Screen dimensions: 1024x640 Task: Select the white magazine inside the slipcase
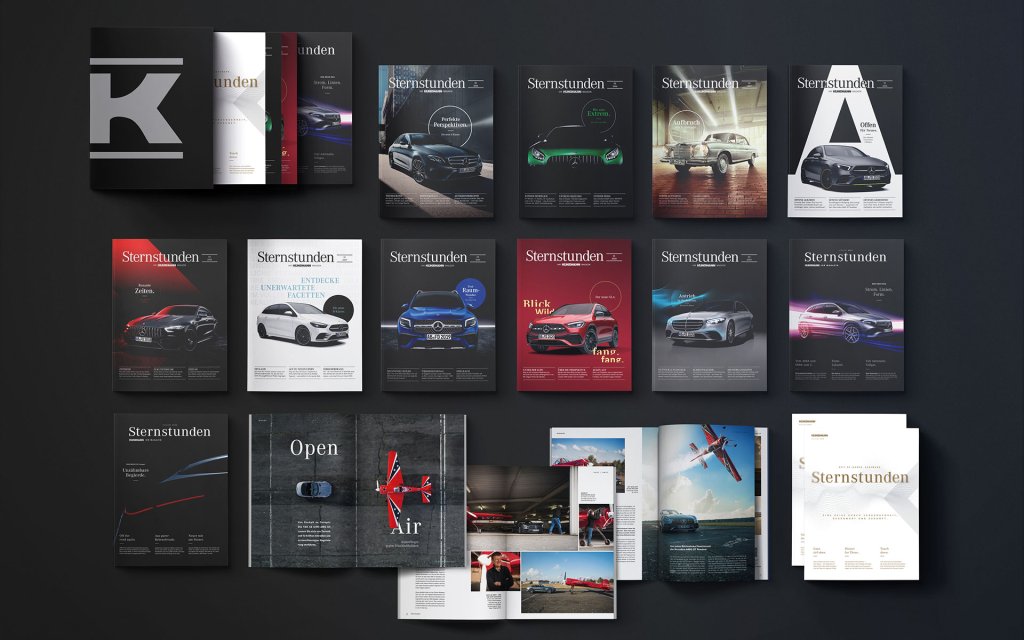coord(239,108)
